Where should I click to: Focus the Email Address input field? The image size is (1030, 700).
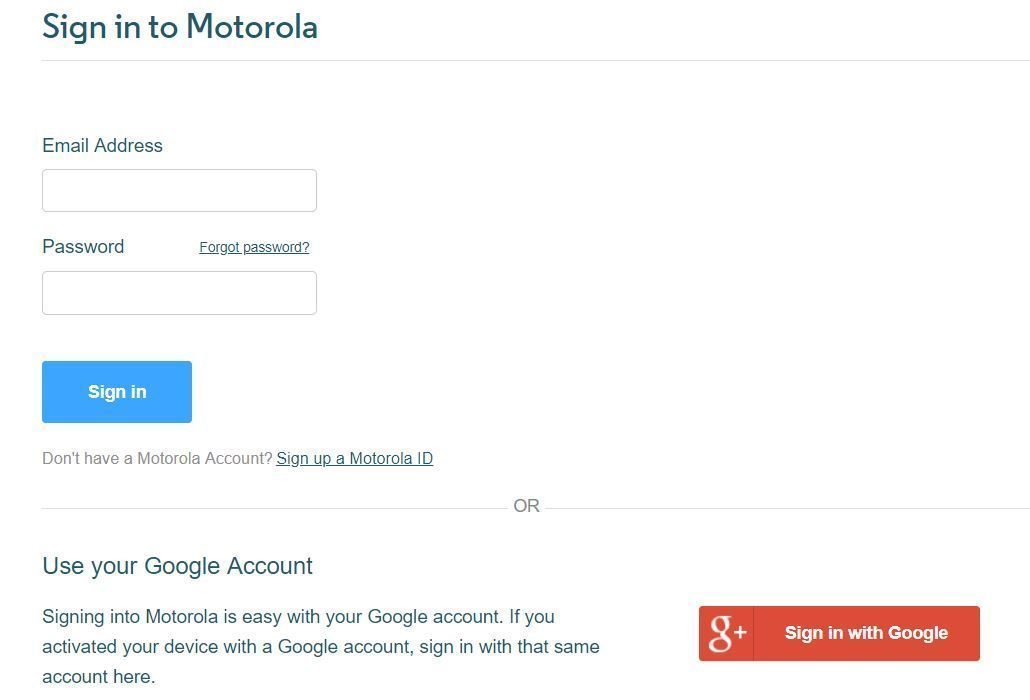[x=179, y=190]
